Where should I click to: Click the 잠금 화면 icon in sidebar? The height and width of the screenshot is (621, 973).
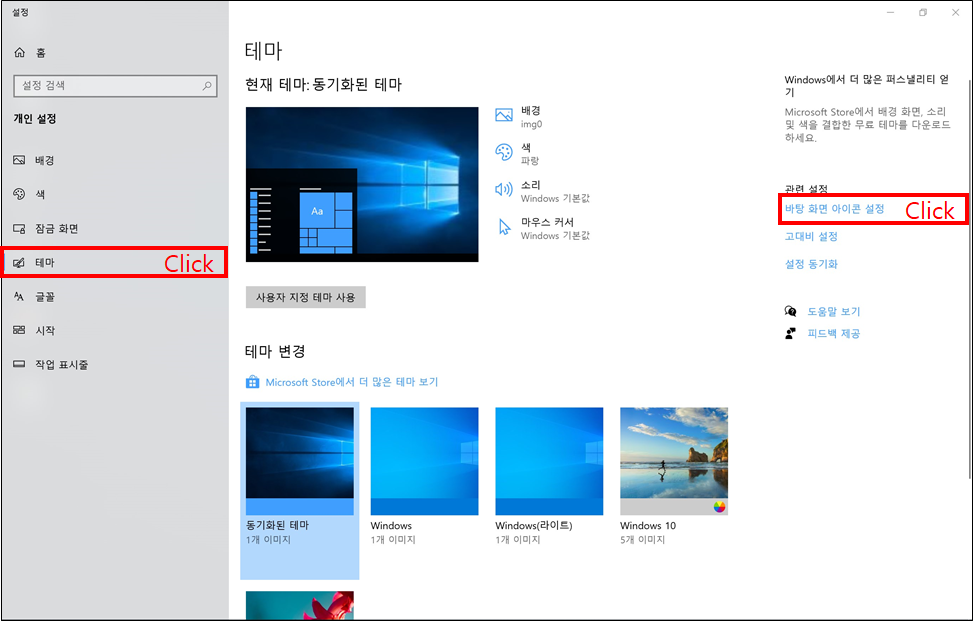click(19, 229)
